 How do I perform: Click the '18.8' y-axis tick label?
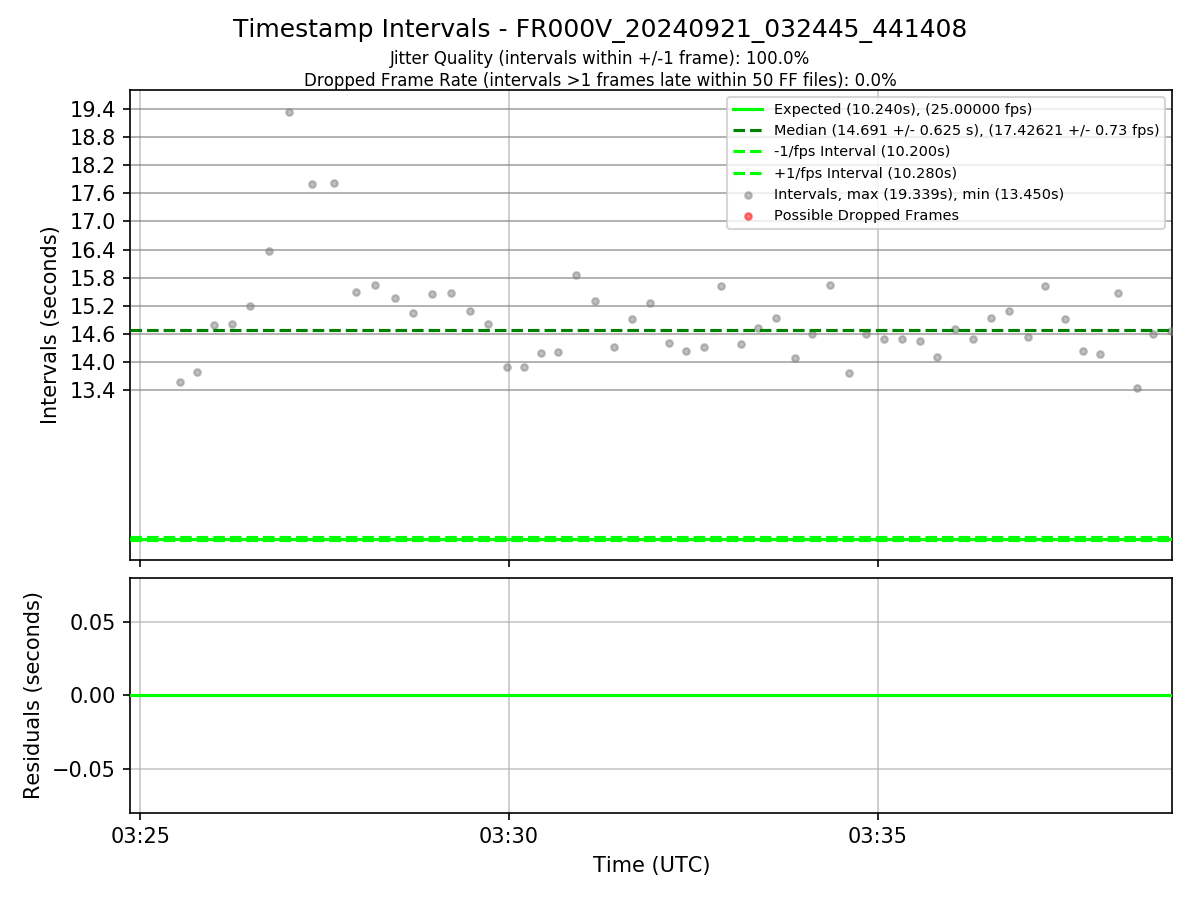pyautogui.click(x=92, y=138)
